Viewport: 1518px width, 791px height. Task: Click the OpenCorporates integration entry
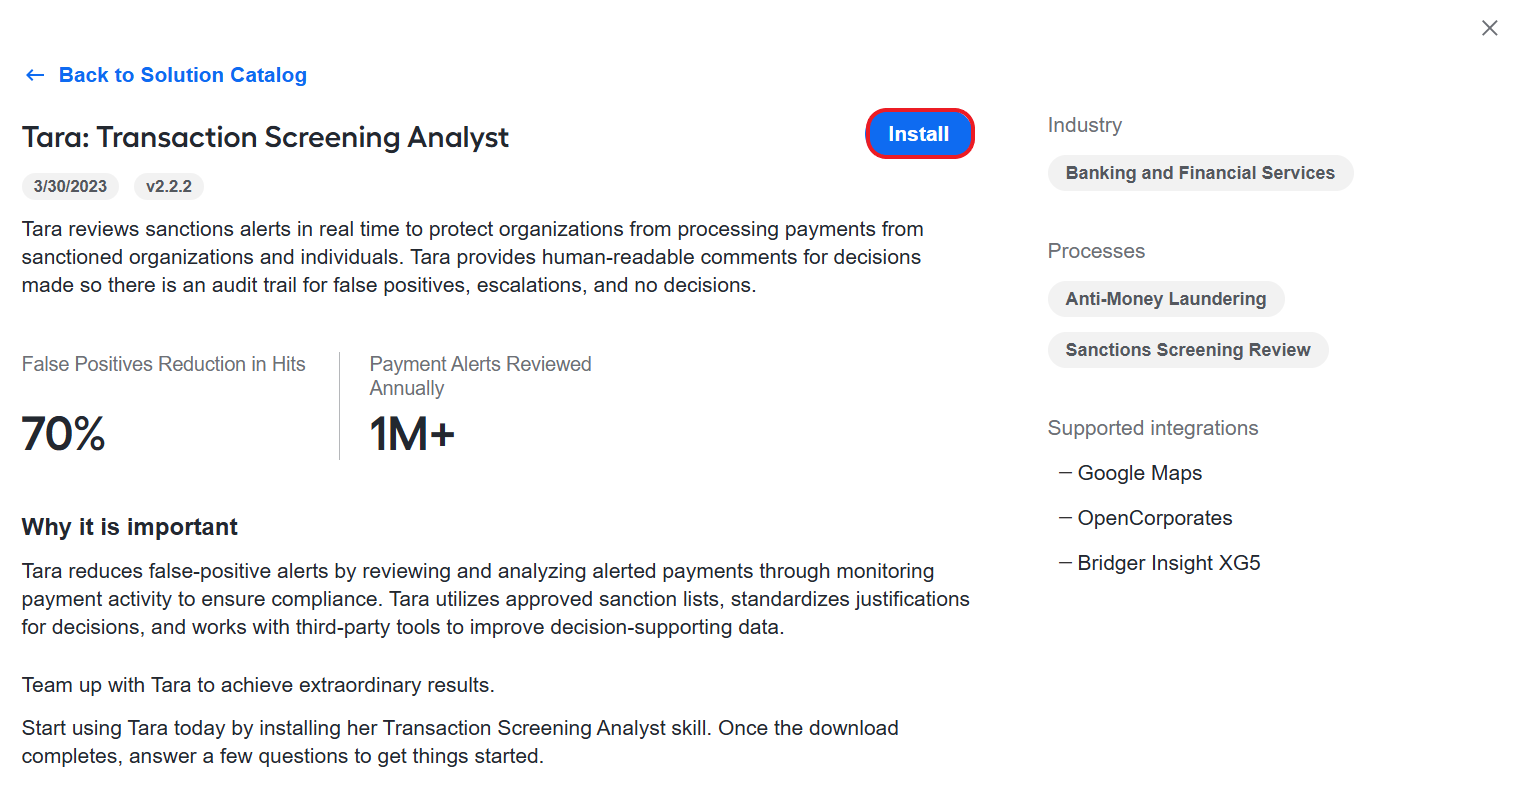click(1155, 518)
